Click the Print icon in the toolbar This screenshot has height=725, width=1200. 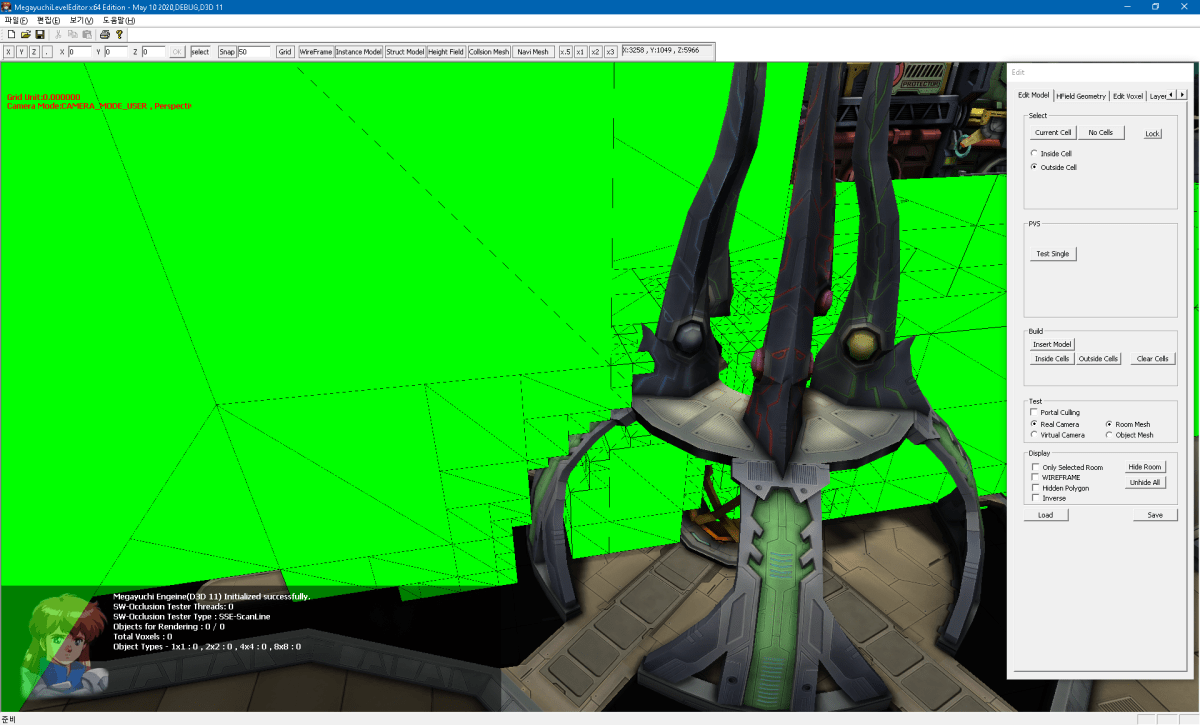click(x=104, y=34)
